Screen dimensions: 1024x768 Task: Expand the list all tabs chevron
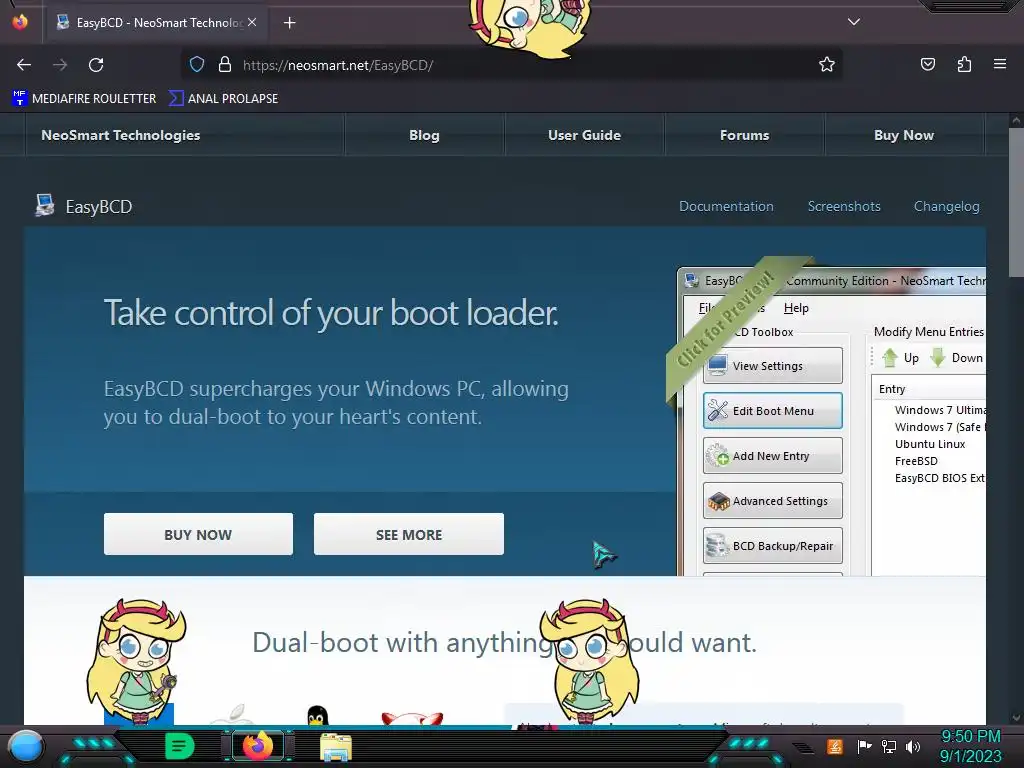click(x=854, y=22)
